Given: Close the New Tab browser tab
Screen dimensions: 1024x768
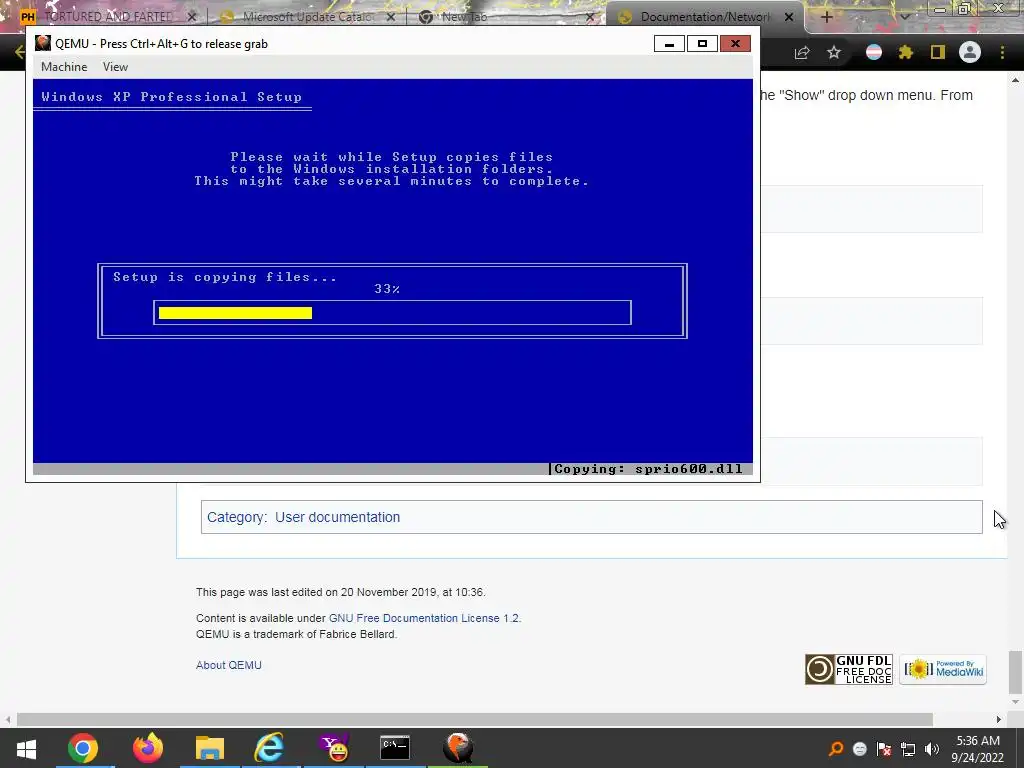Looking at the screenshot, I should pyautogui.click(x=590, y=17).
